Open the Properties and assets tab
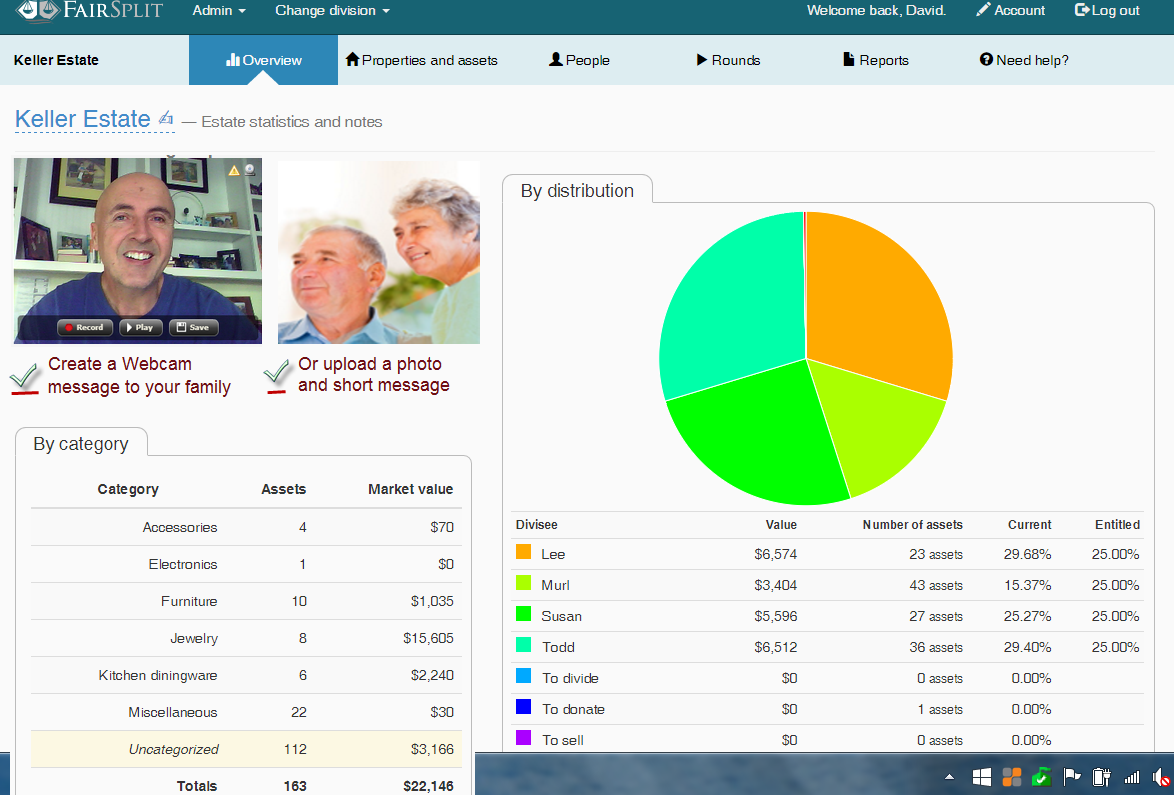 (x=422, y=60)
